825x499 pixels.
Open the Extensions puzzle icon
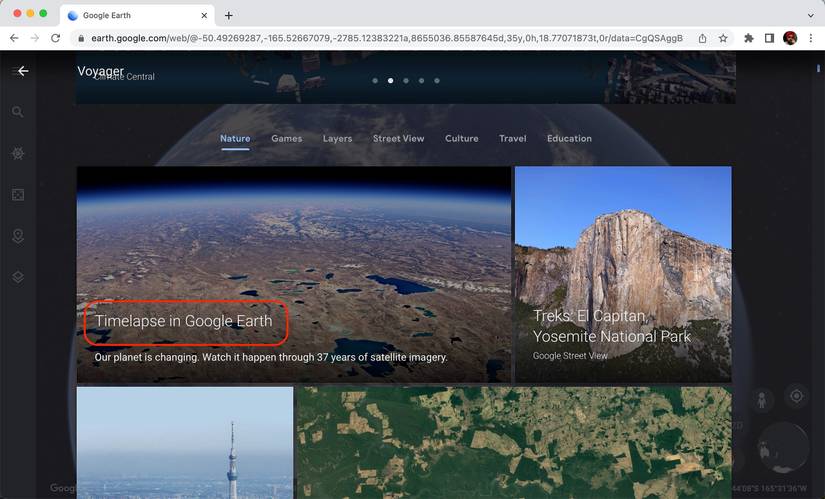click(x=749, y=38)
